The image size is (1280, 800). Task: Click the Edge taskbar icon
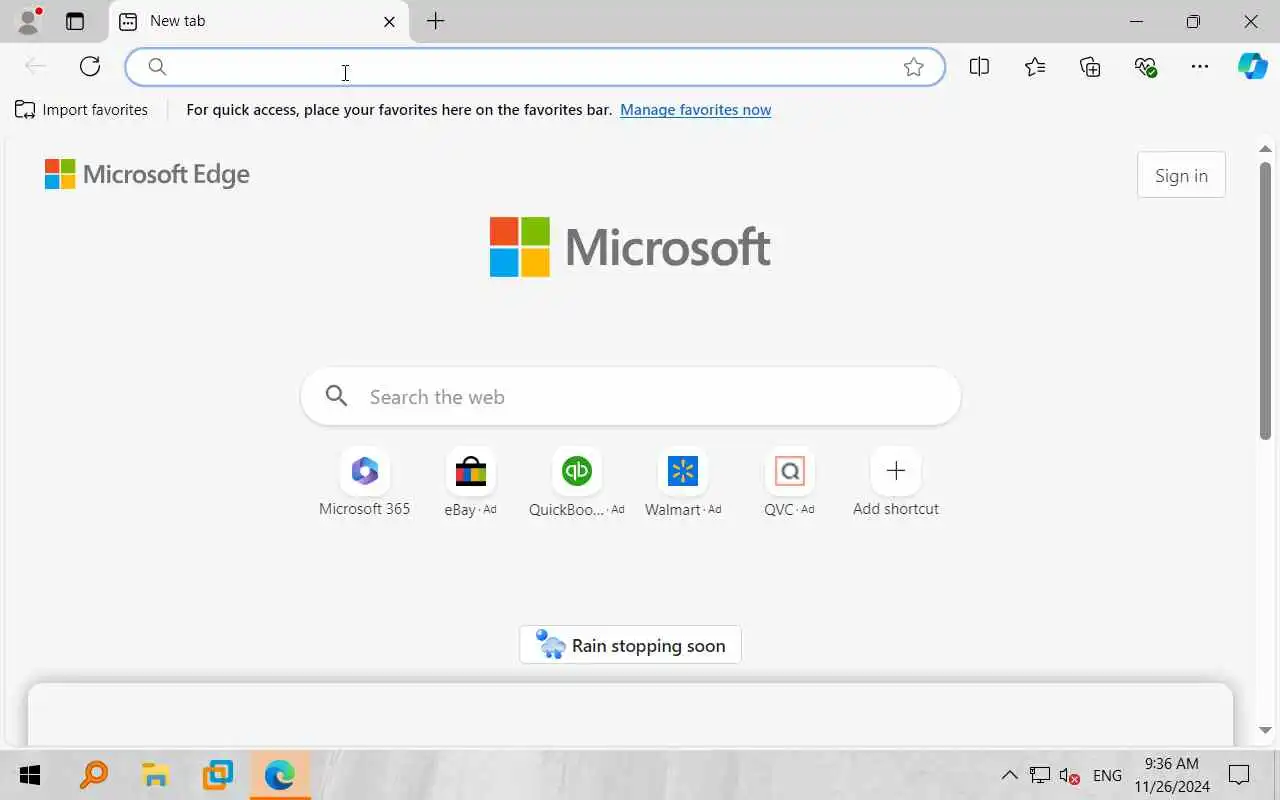click(280, 775)
